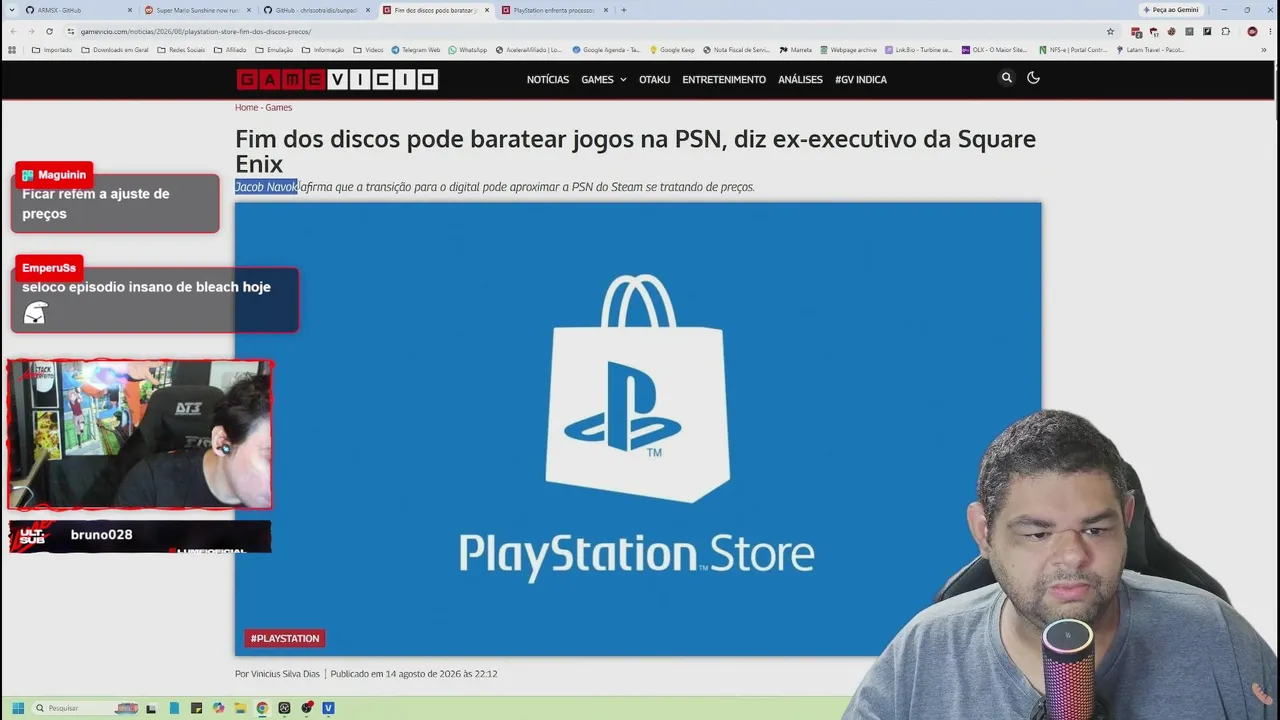The image size is (1280, 720).
Task: Open the Google Agenda bookmark
Action: pos(607,50)
